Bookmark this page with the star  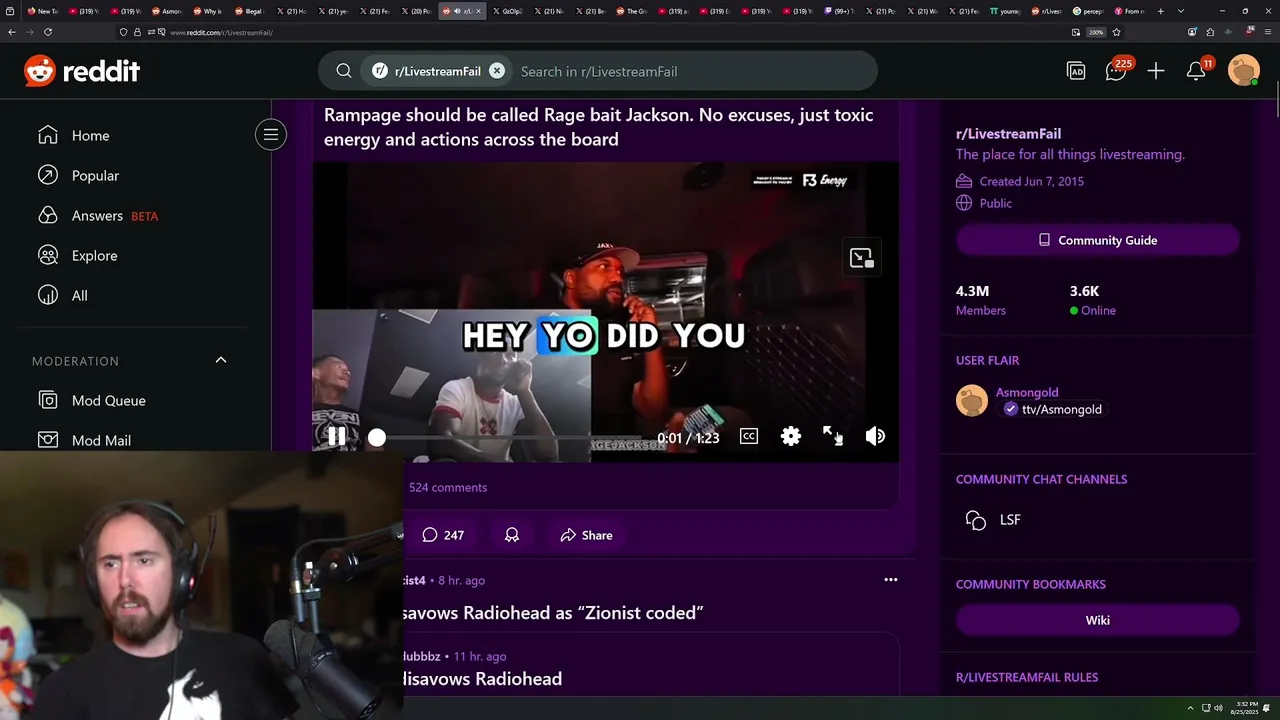pyautogui.click(x=1116, y=32)
